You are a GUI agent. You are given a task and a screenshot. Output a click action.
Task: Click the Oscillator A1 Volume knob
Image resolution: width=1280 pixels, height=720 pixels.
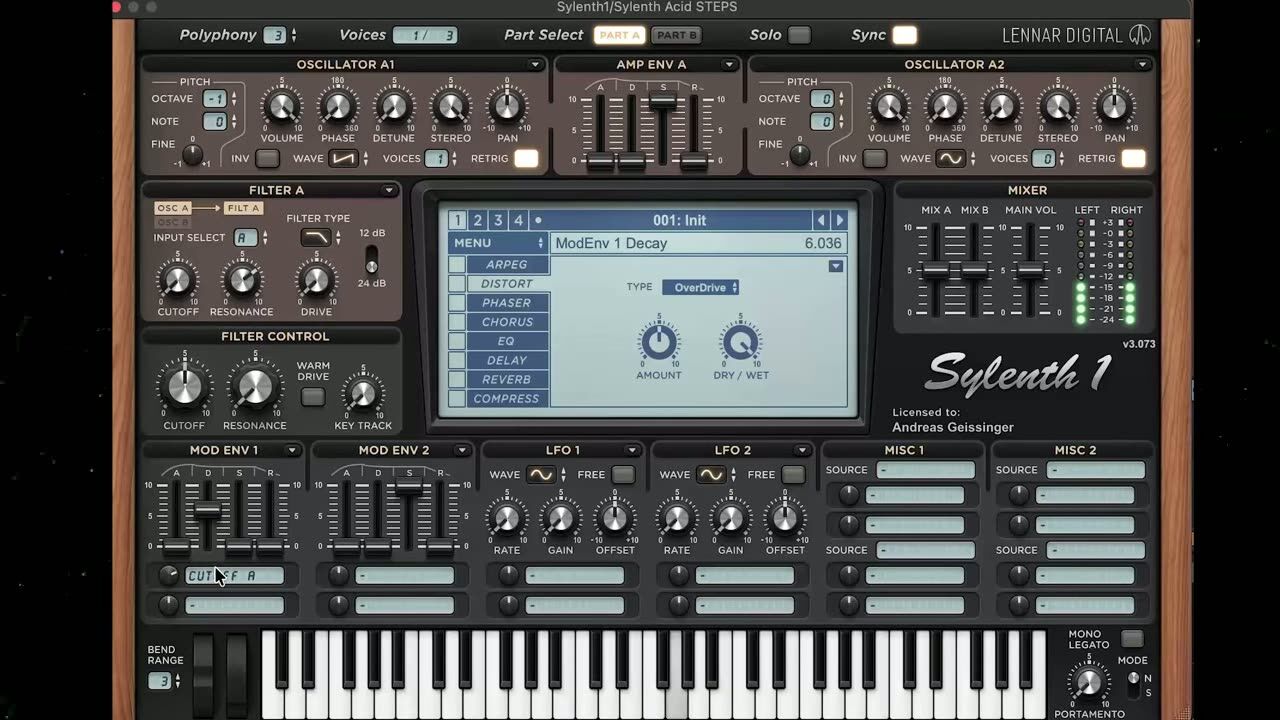(x=282, y=106)
